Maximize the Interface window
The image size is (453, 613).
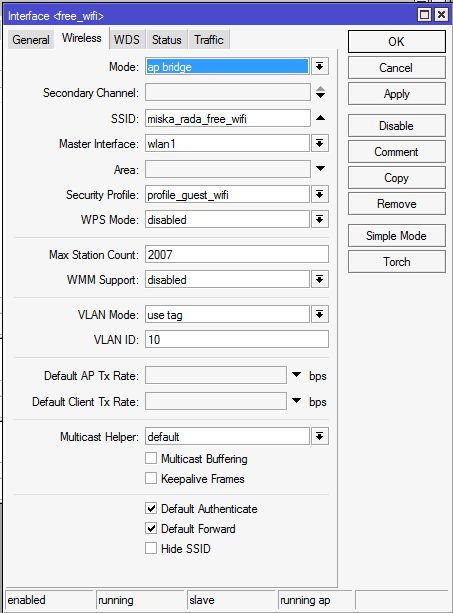424,15
